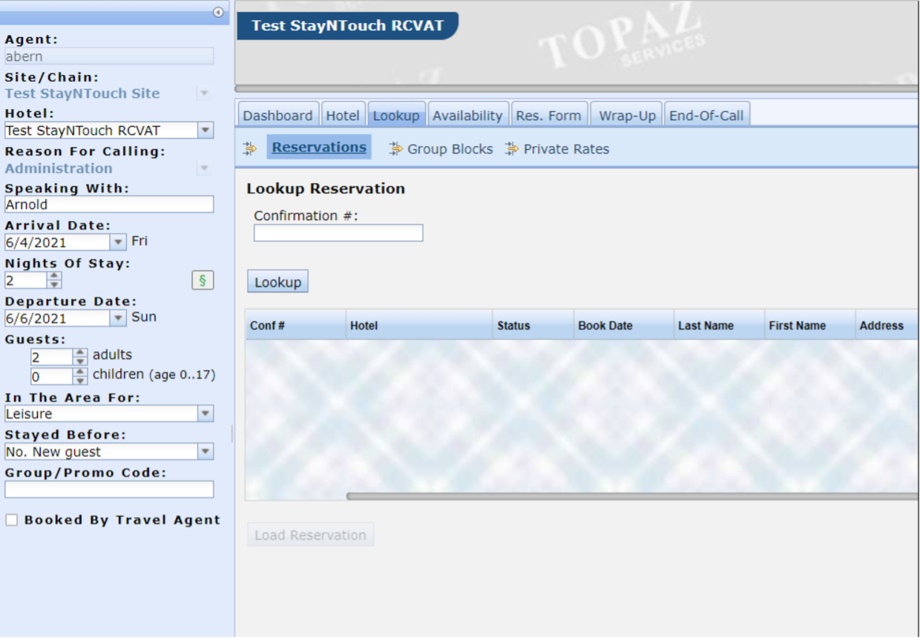
Task: Open the Site/Chain dropdown
Action: coord(204,93)
